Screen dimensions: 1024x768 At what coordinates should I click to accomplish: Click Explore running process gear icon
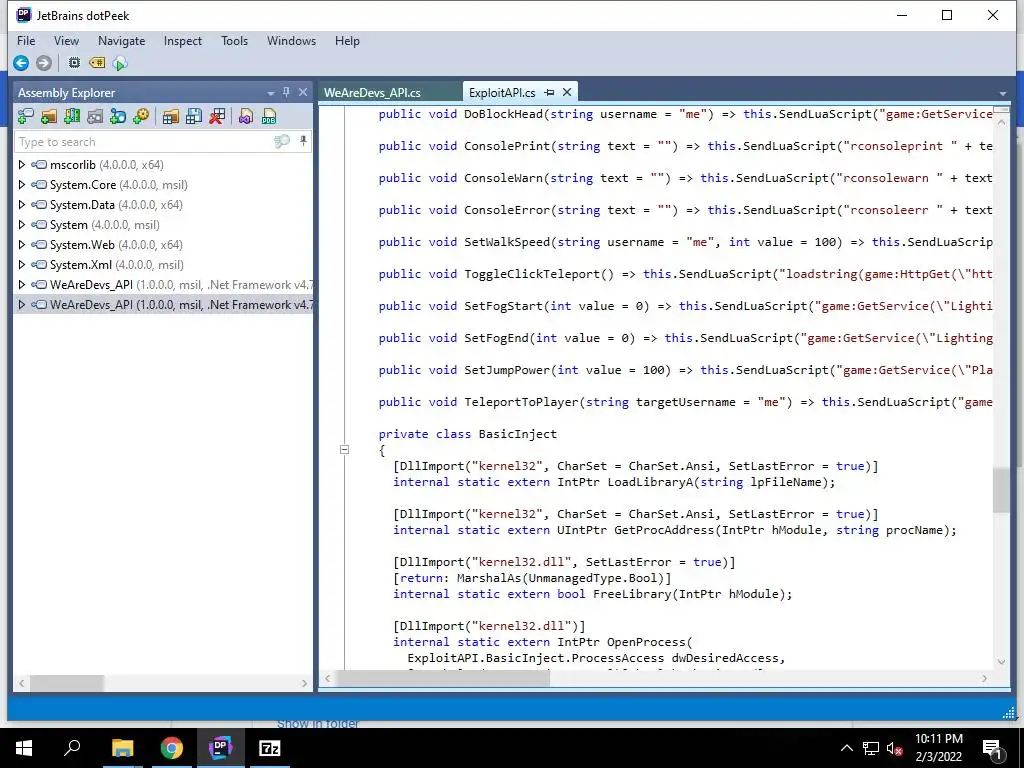click(140, 116)
